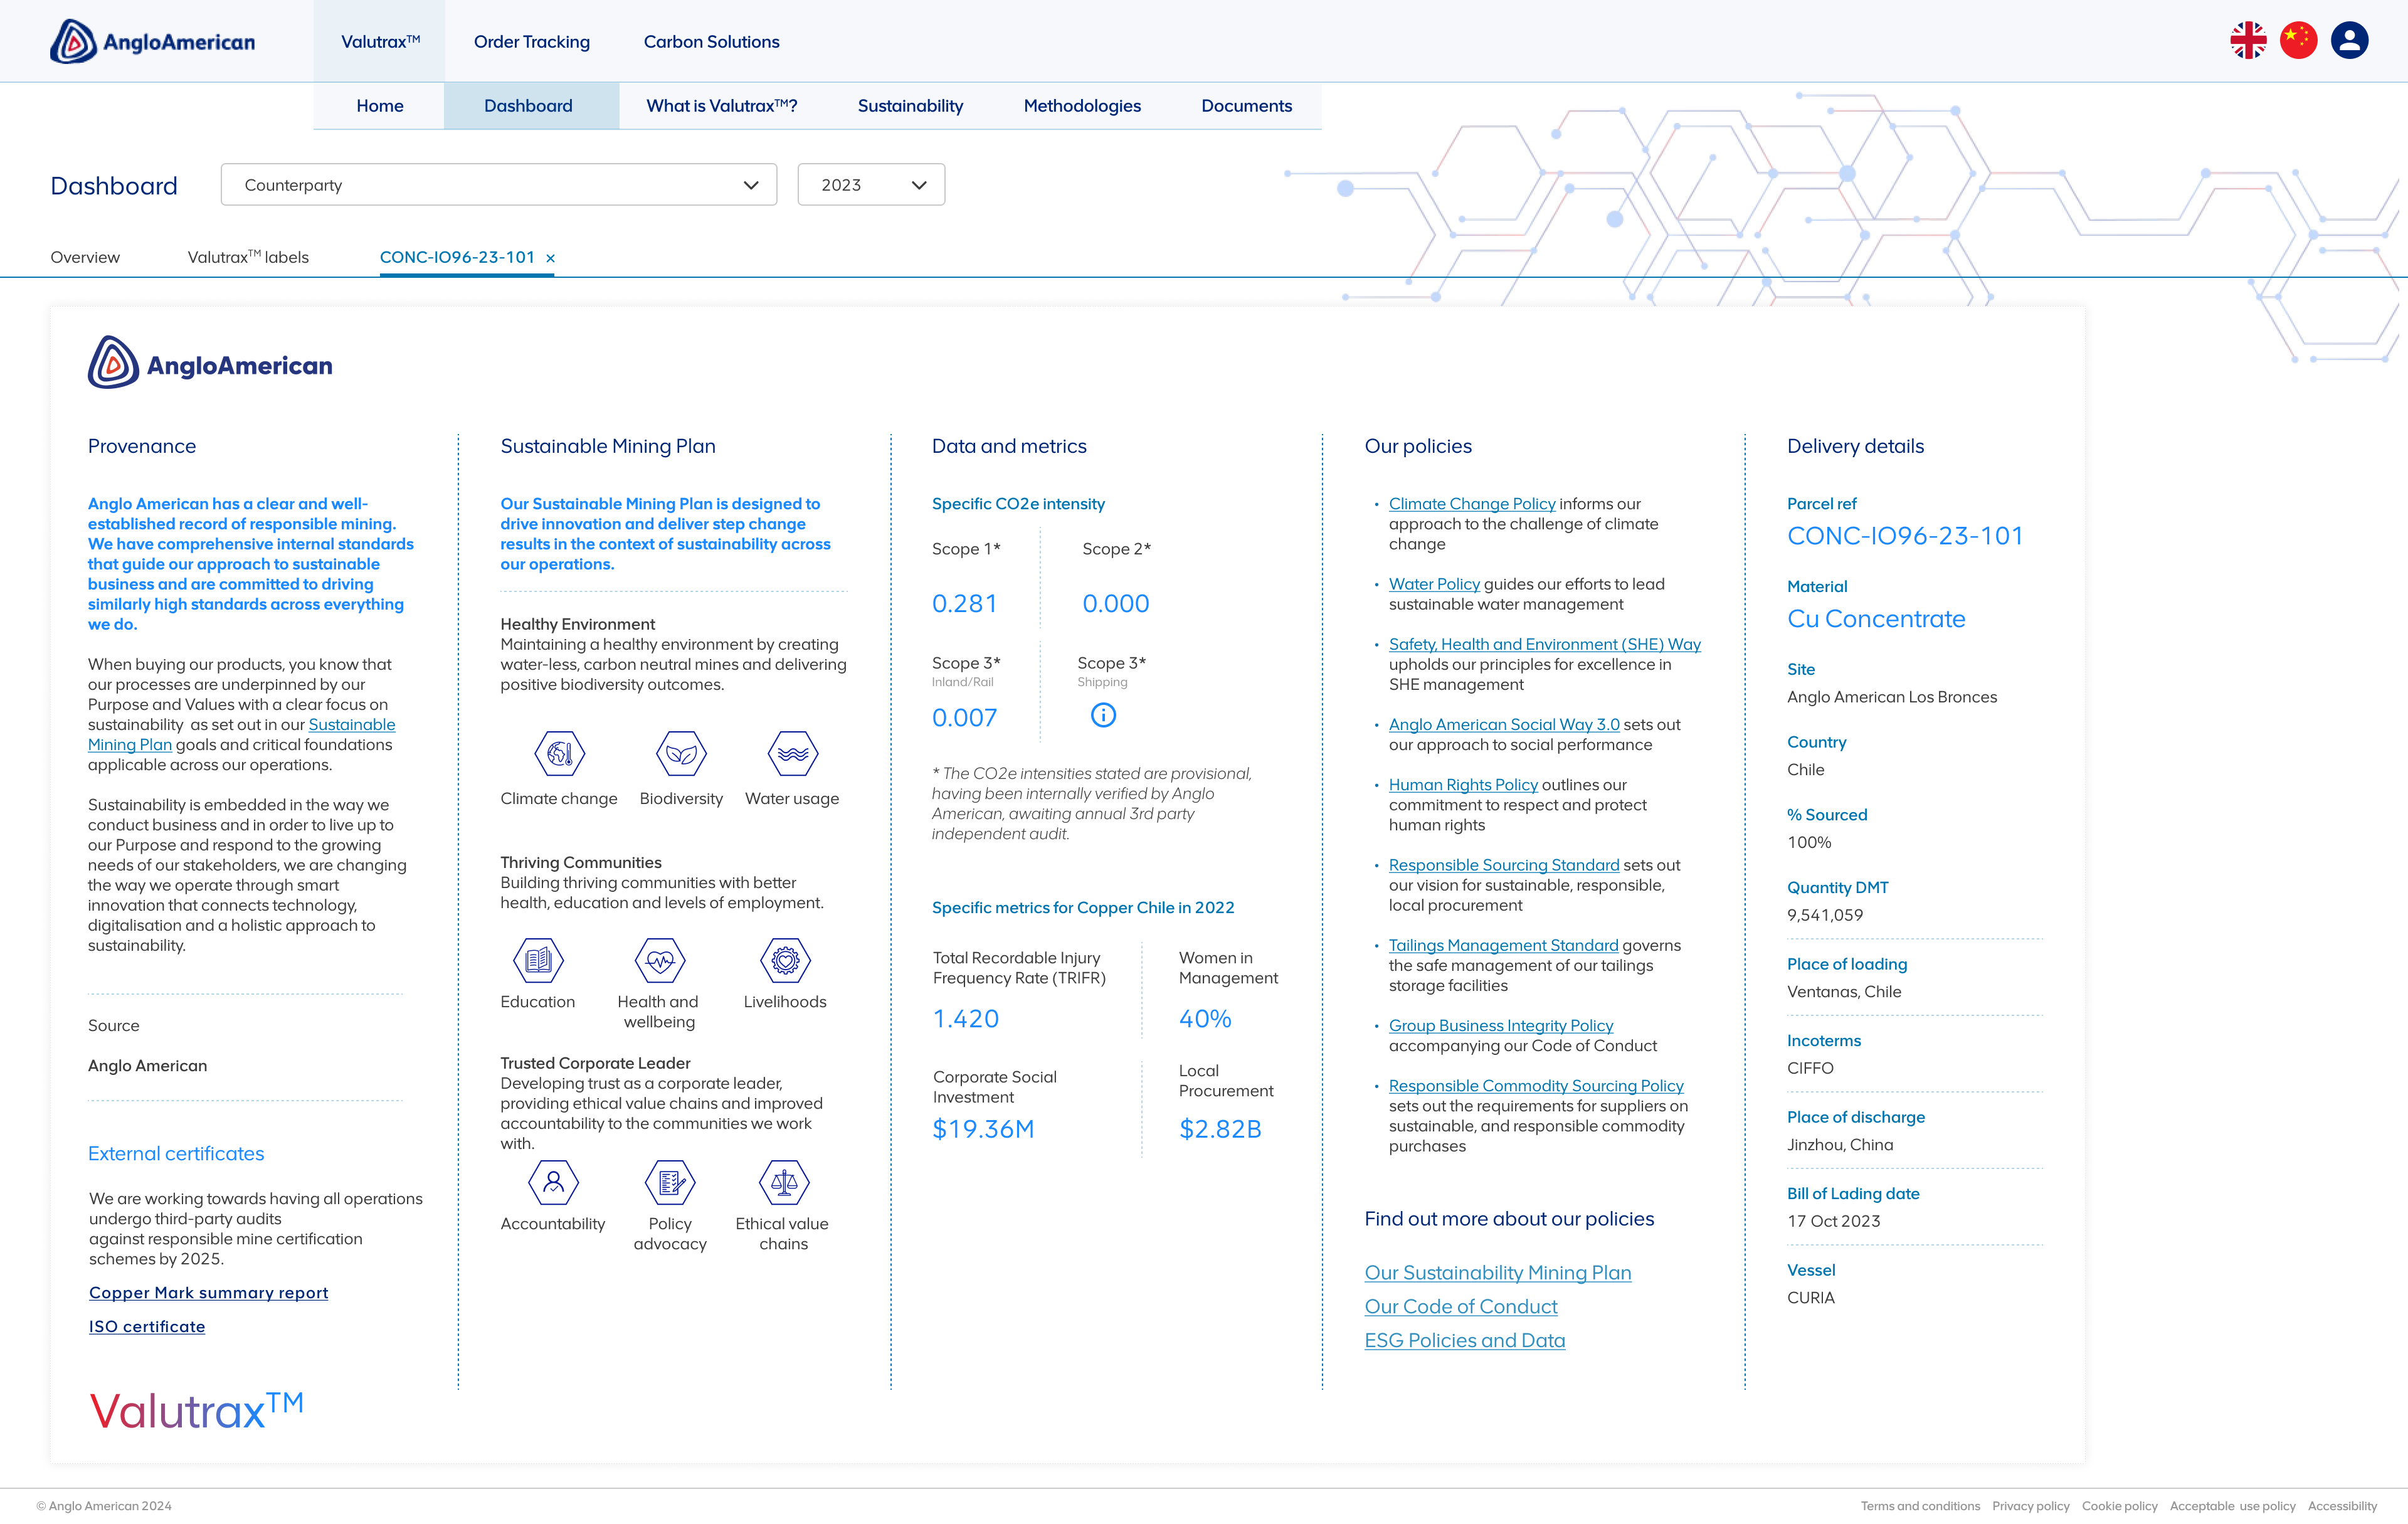
Task: Switch language to English flag
Action: [2248, 41]
